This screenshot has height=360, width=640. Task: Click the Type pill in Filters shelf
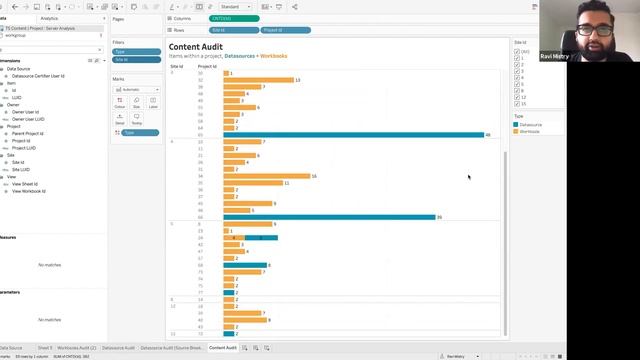tap(136, 52)
